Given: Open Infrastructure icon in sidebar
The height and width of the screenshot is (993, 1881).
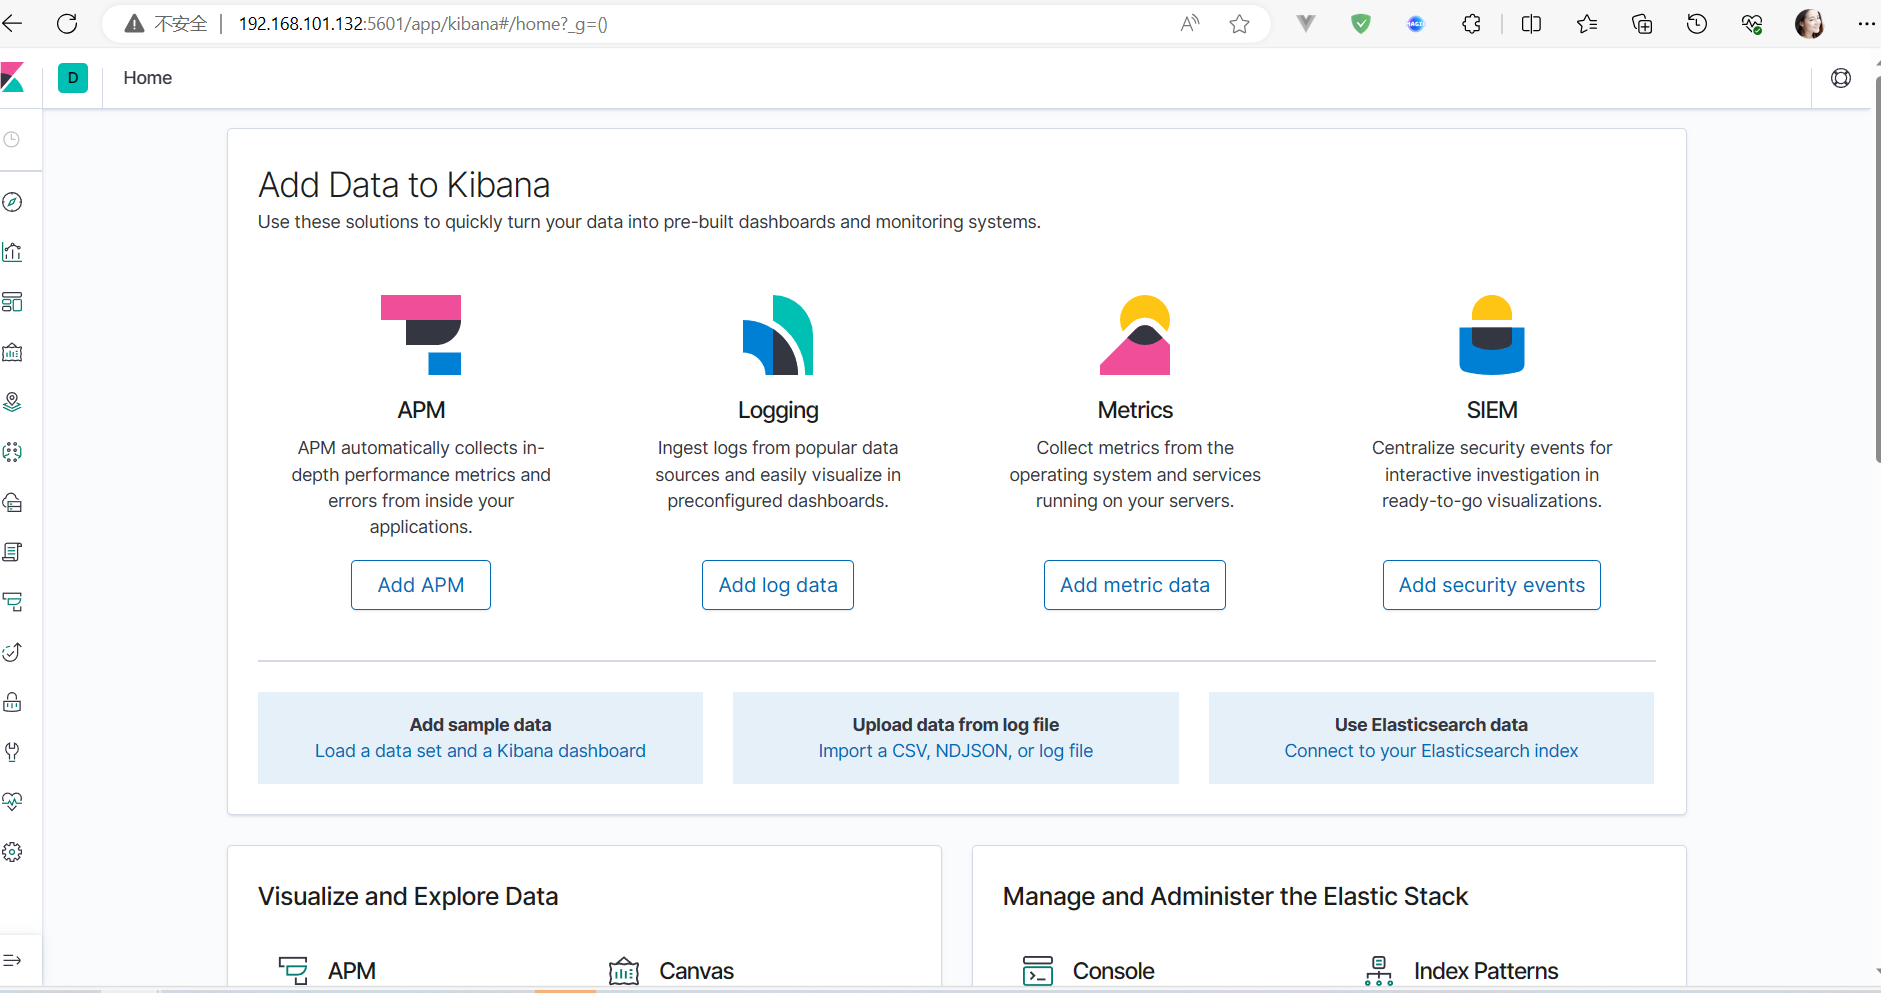Looking at the screenshot, I should pos(12,502).
